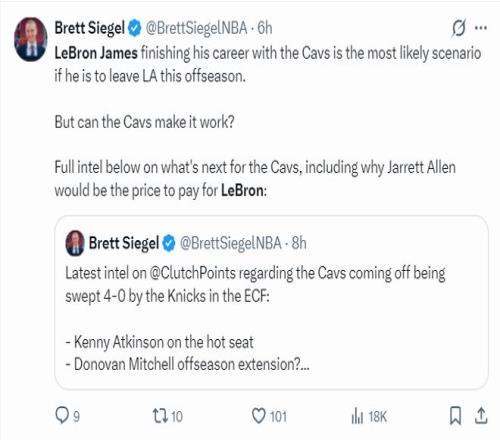Visit the @BrettSiegelNBA handle on main tweet
Image resolution: width=500 pixels, height=440 pixels.
[x=197, y=28]
